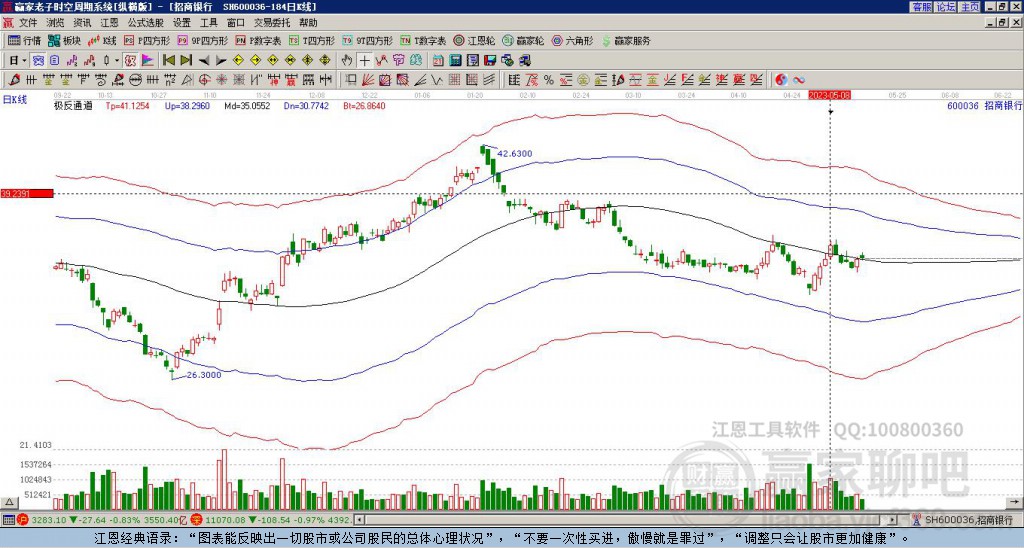
Task: Open the 六角形 hexagon tool
Action: pyautogui.click(x=573, y=40)
